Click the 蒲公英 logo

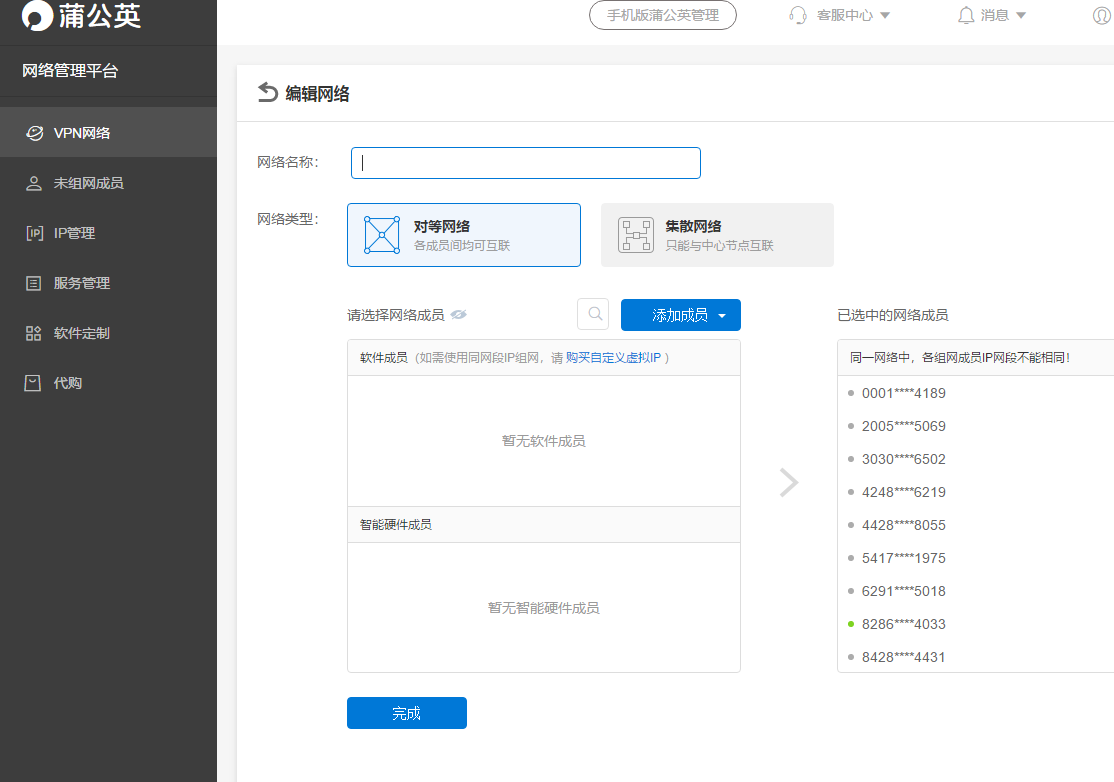coord(82,16)
